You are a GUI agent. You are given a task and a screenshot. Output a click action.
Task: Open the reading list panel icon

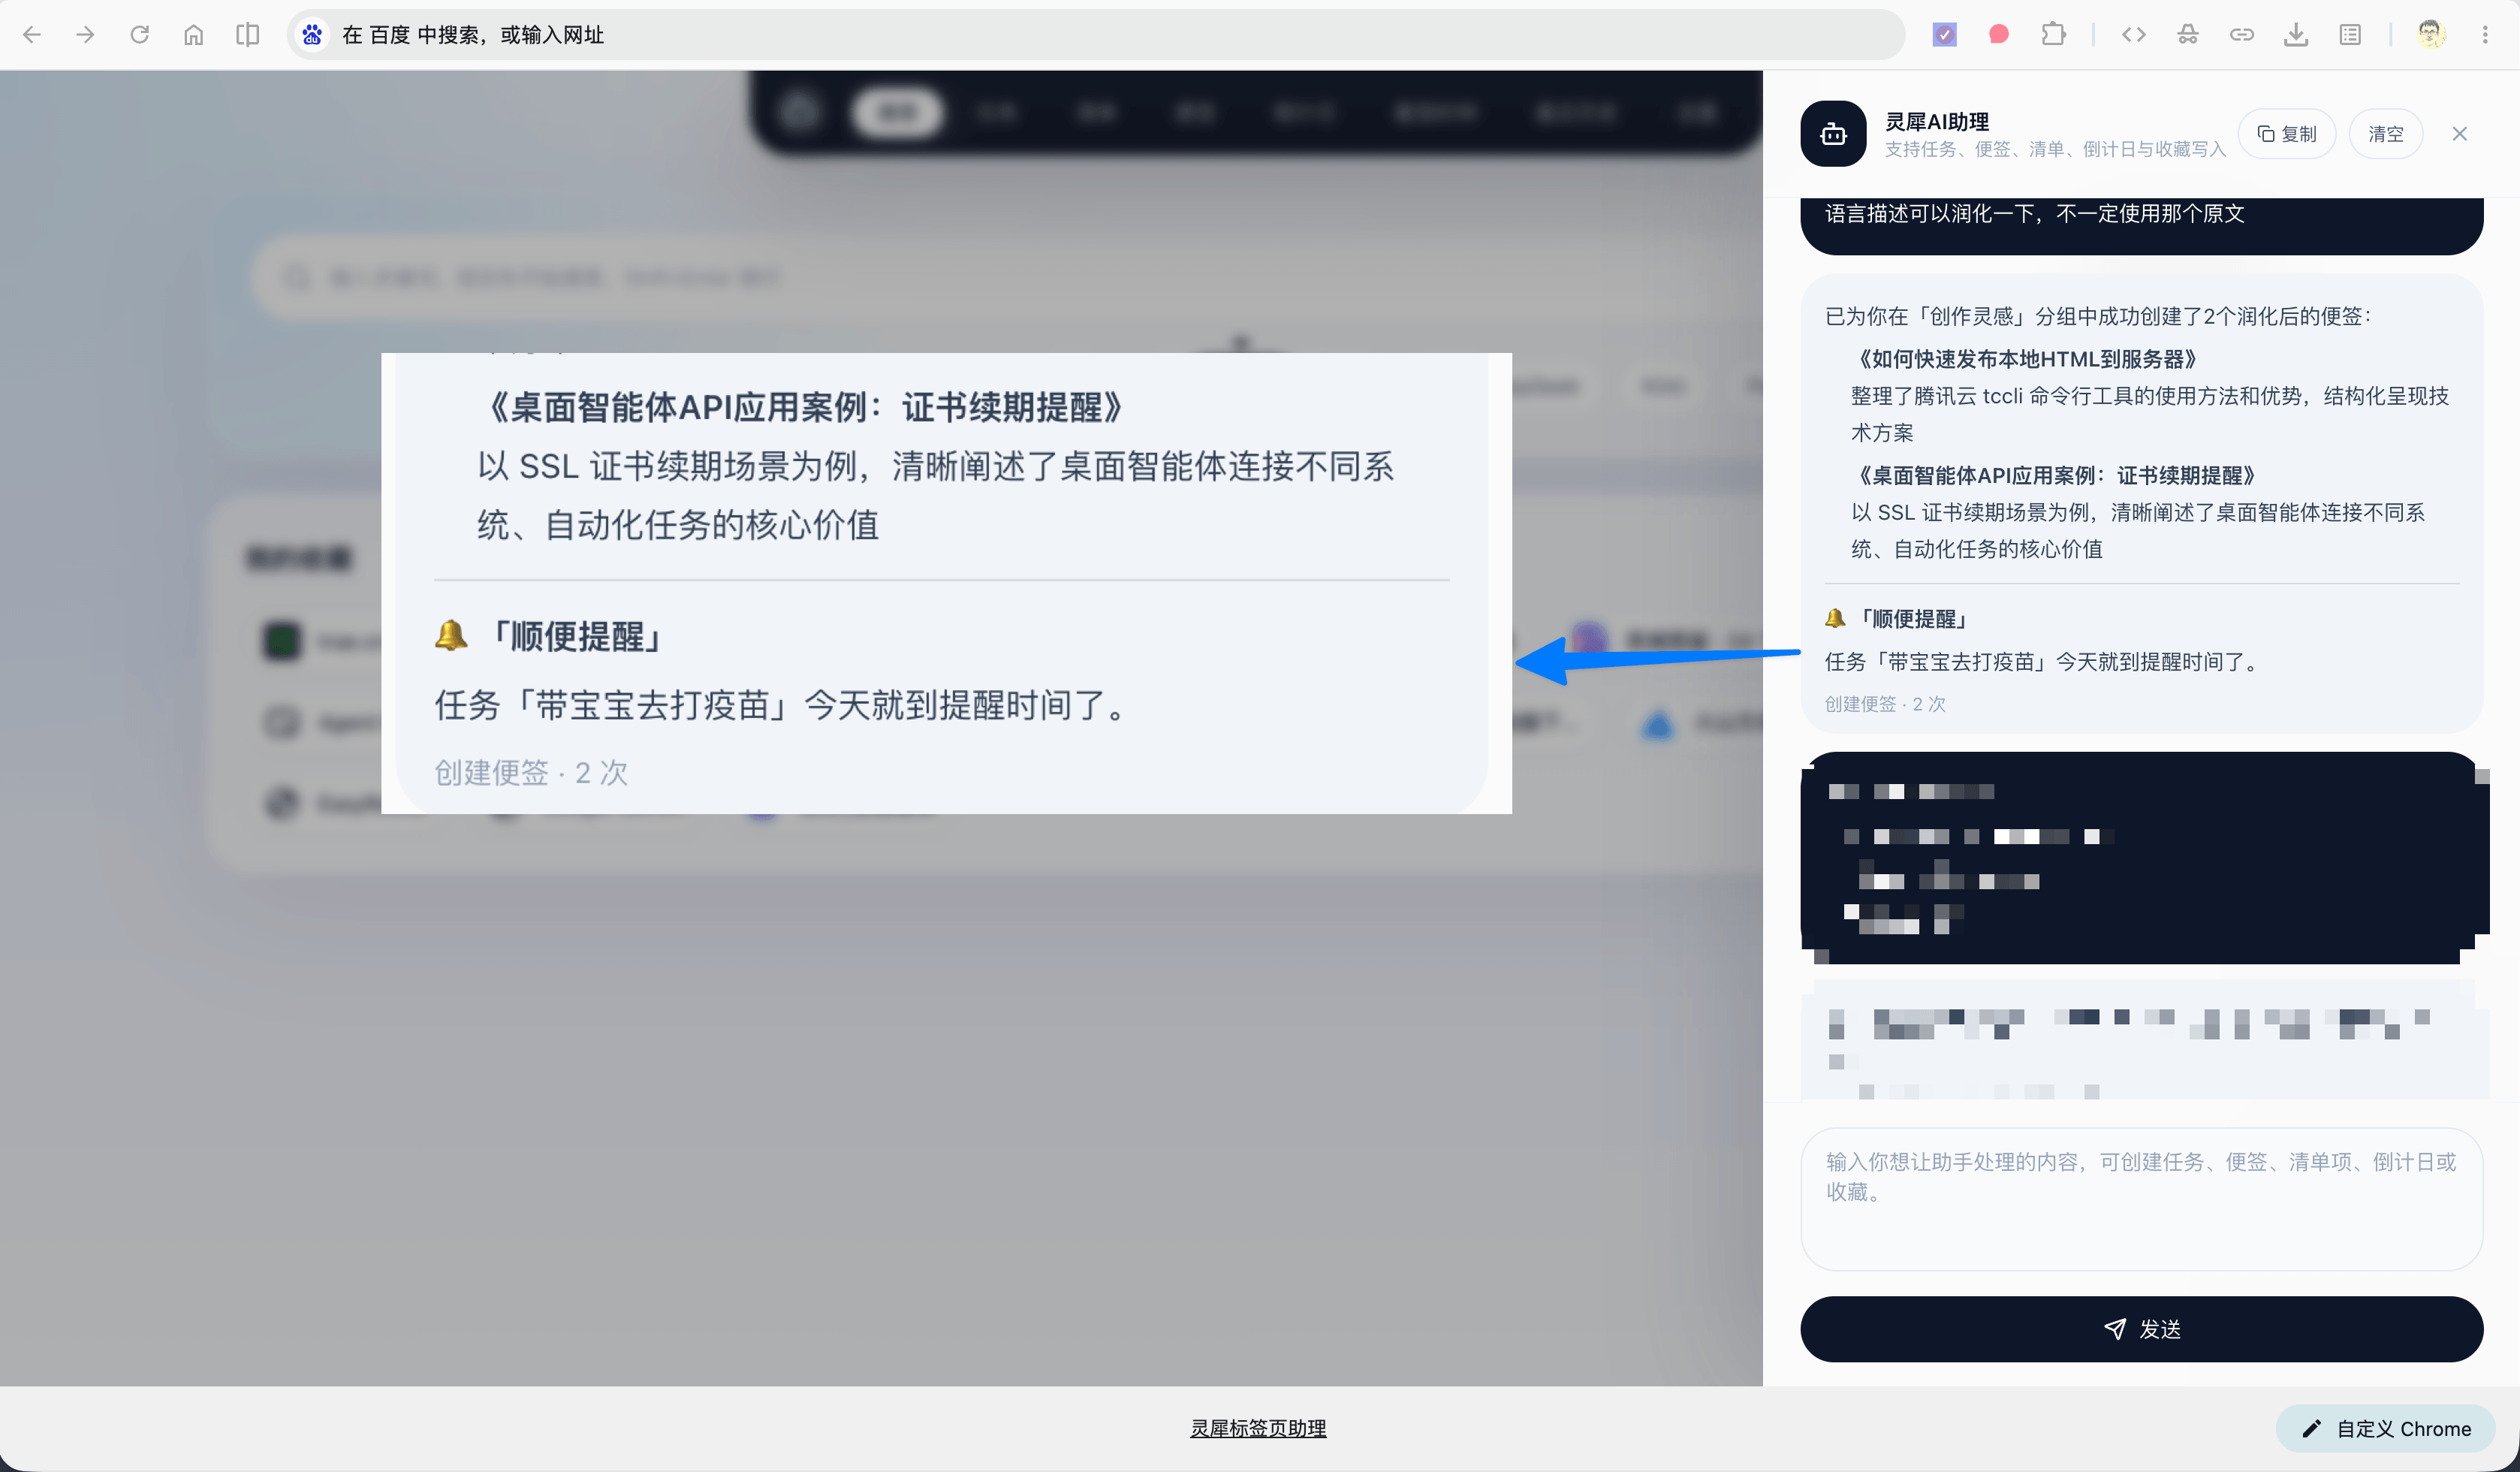(x=2350, y=35)
